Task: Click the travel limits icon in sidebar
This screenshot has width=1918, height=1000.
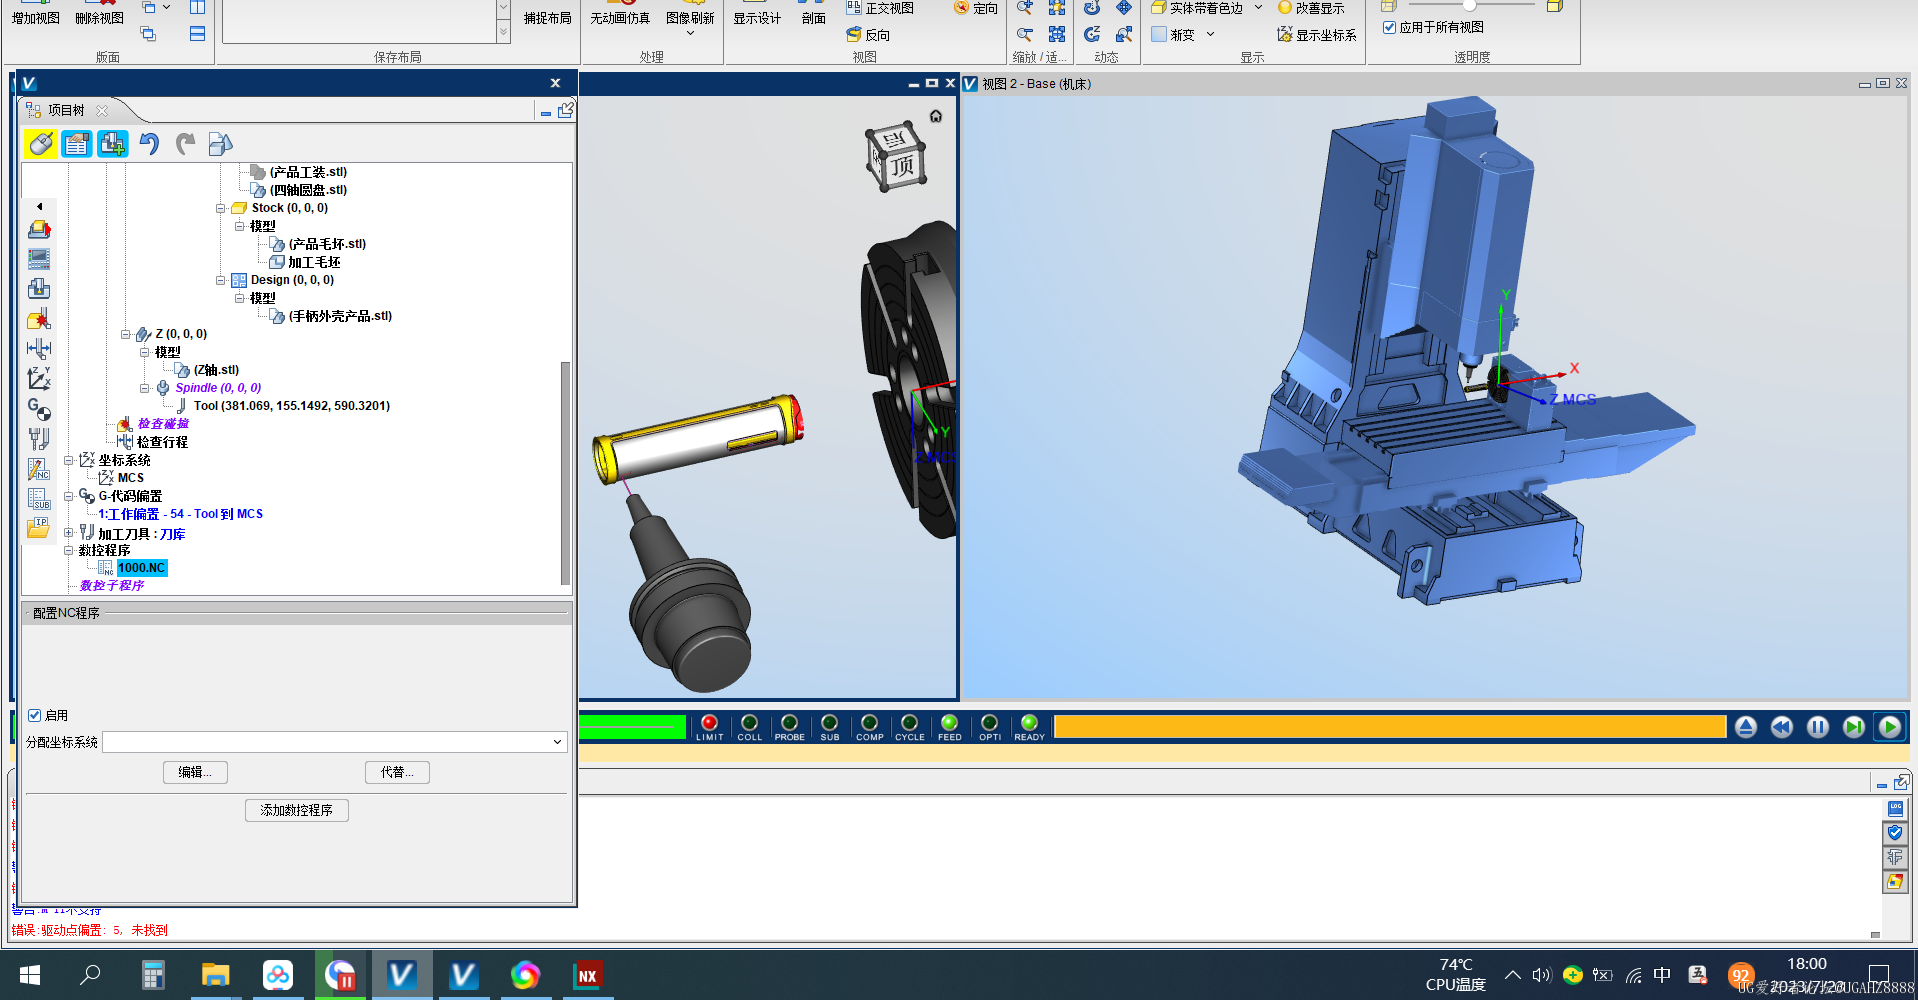Action: (x=39, y=349)
